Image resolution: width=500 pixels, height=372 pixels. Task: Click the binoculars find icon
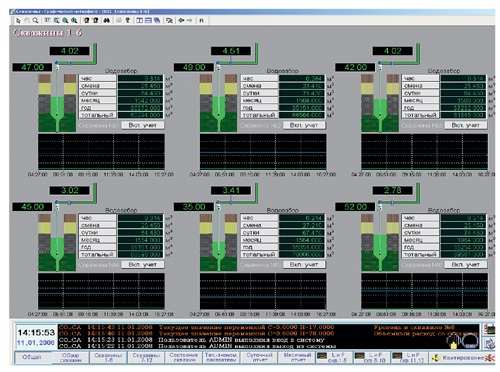106,21
